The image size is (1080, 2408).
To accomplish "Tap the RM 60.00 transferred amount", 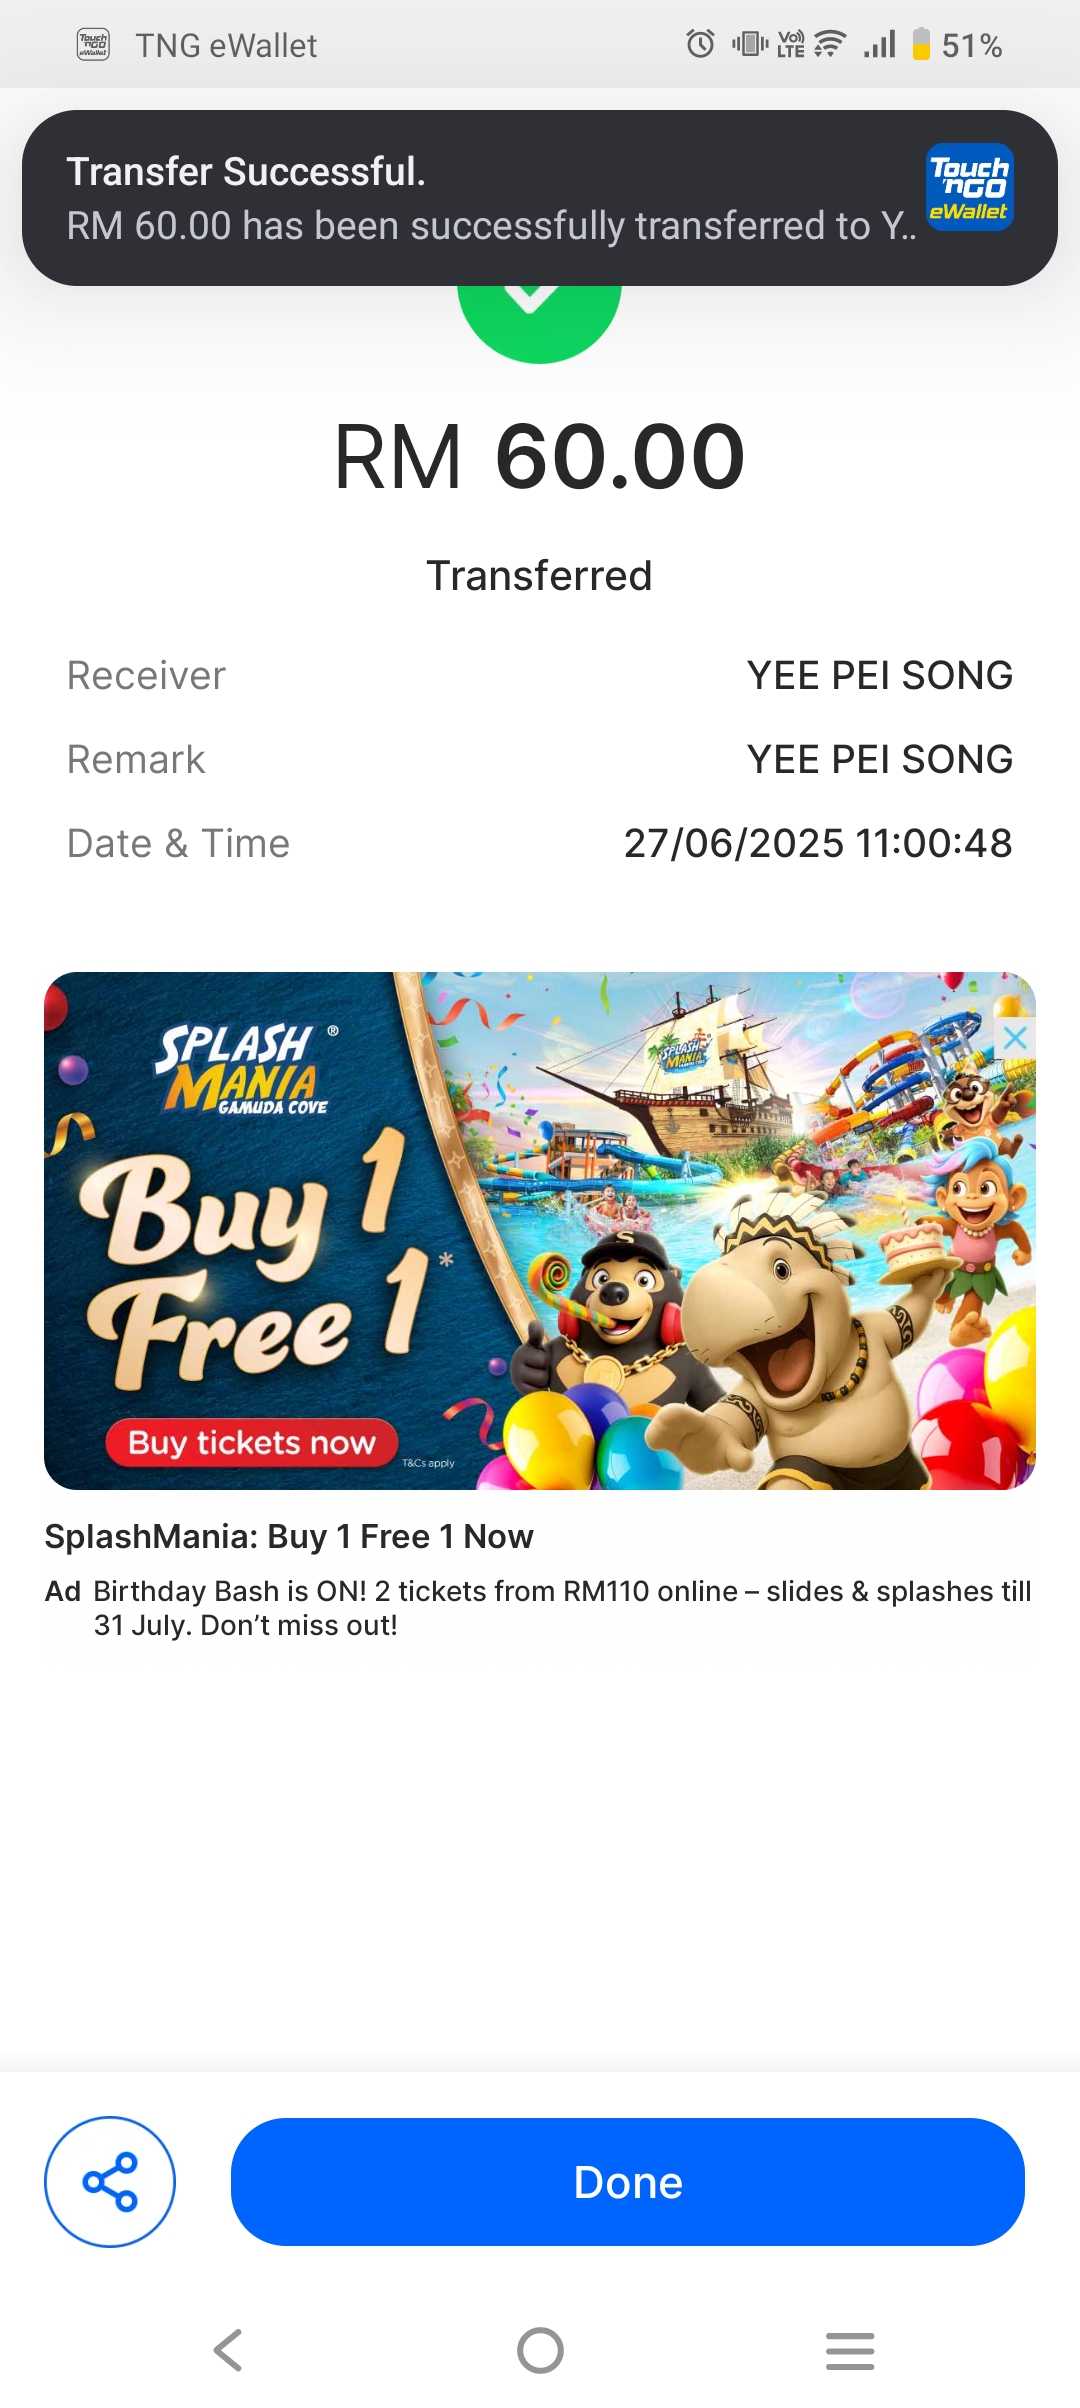I will coord(540,457).
